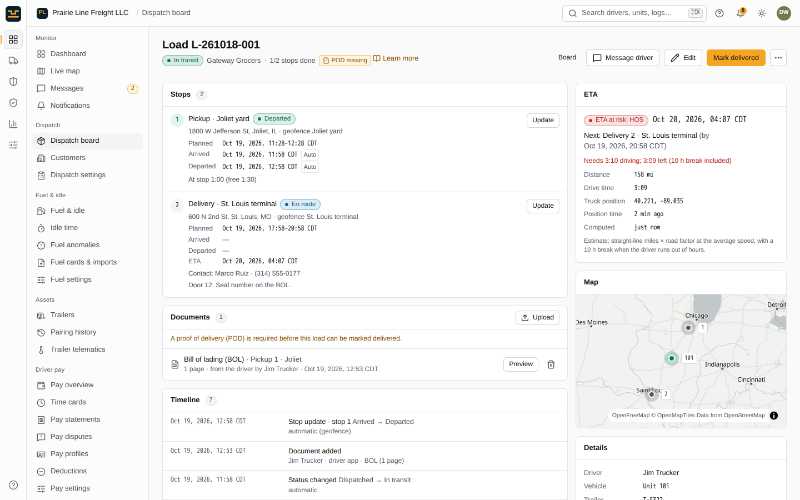This screenshot has width=800, height=500.
Task: Preview the Bill of lading document
Action: pyautogui.click(x=521, y=364)
